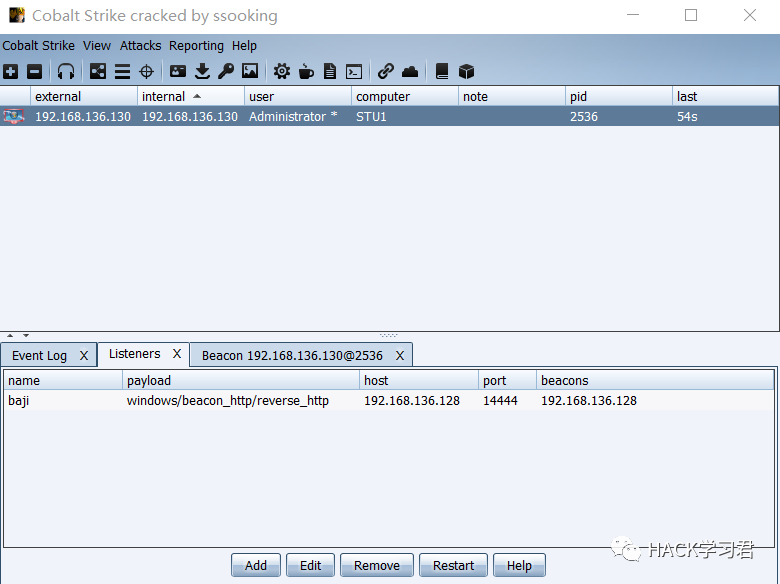Switch to session table view icon
Image resolution: width=780 pixels, height=584 pixels.
click(x=122, y=72)
